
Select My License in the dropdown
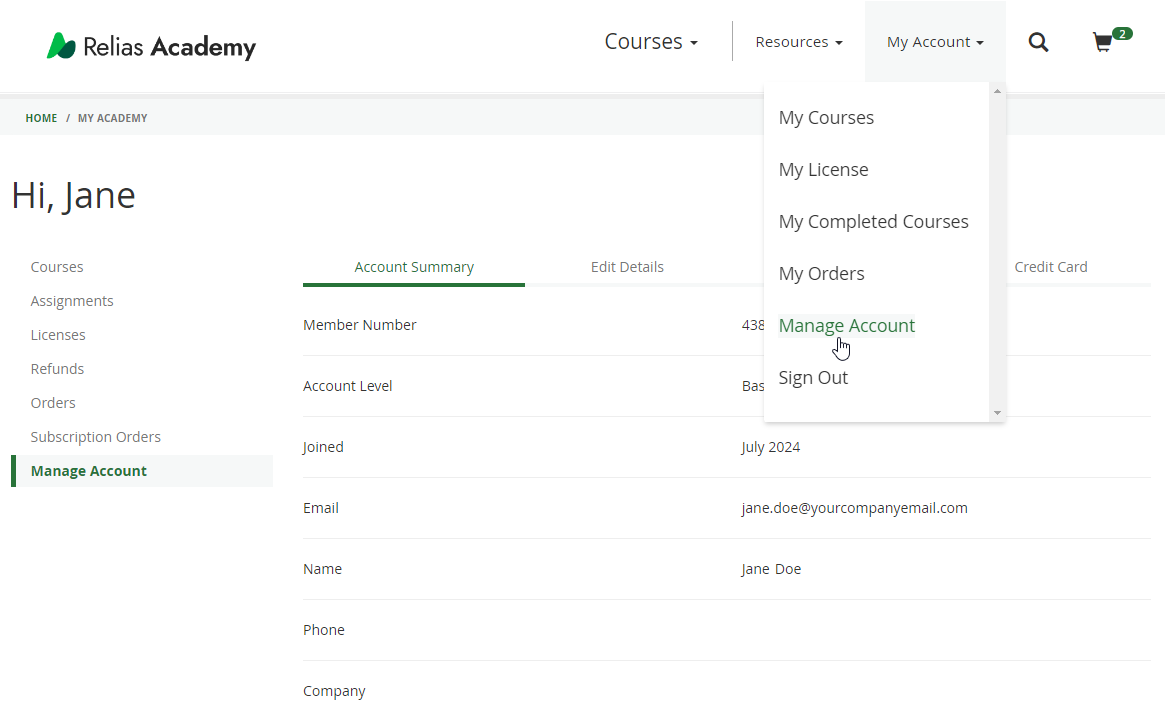coord(823,169)
